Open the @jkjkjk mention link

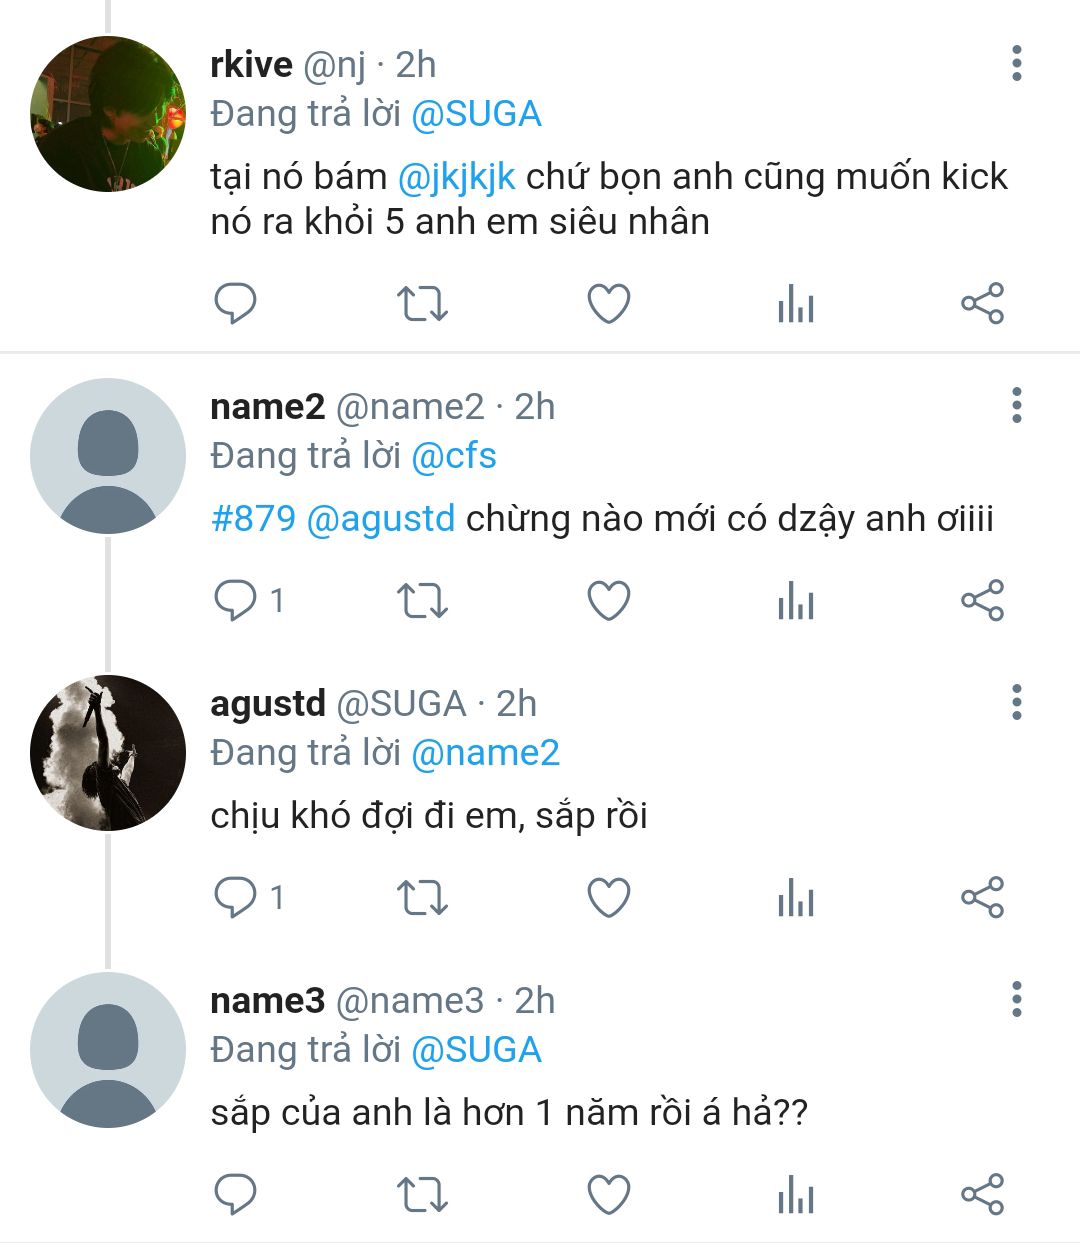pyautogui.click(x=457, y=177)
